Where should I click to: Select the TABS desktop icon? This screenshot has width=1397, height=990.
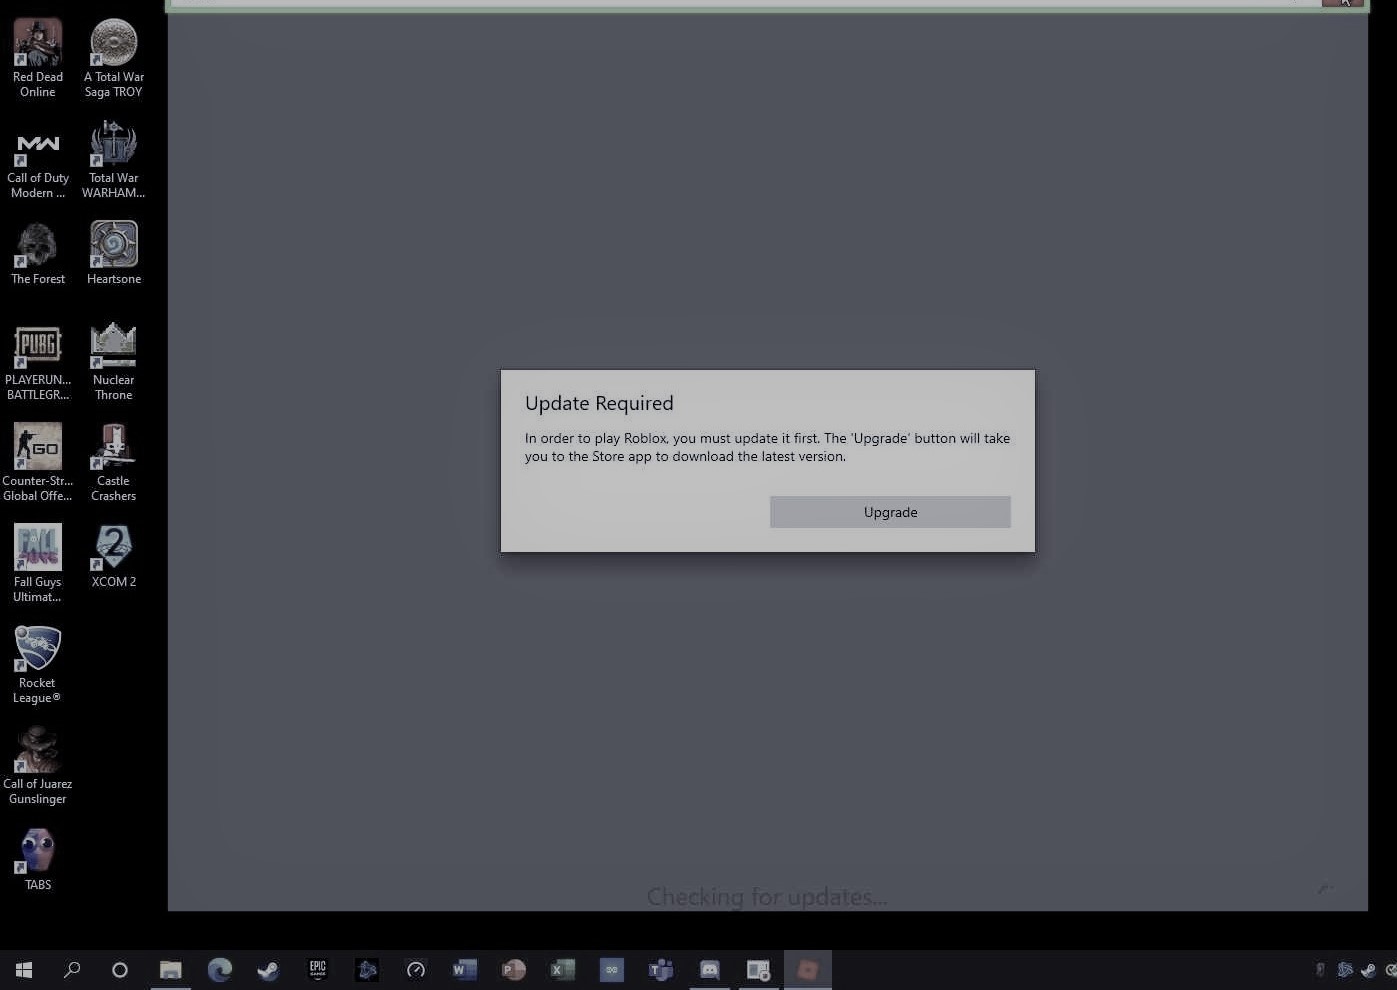(38, 859)
